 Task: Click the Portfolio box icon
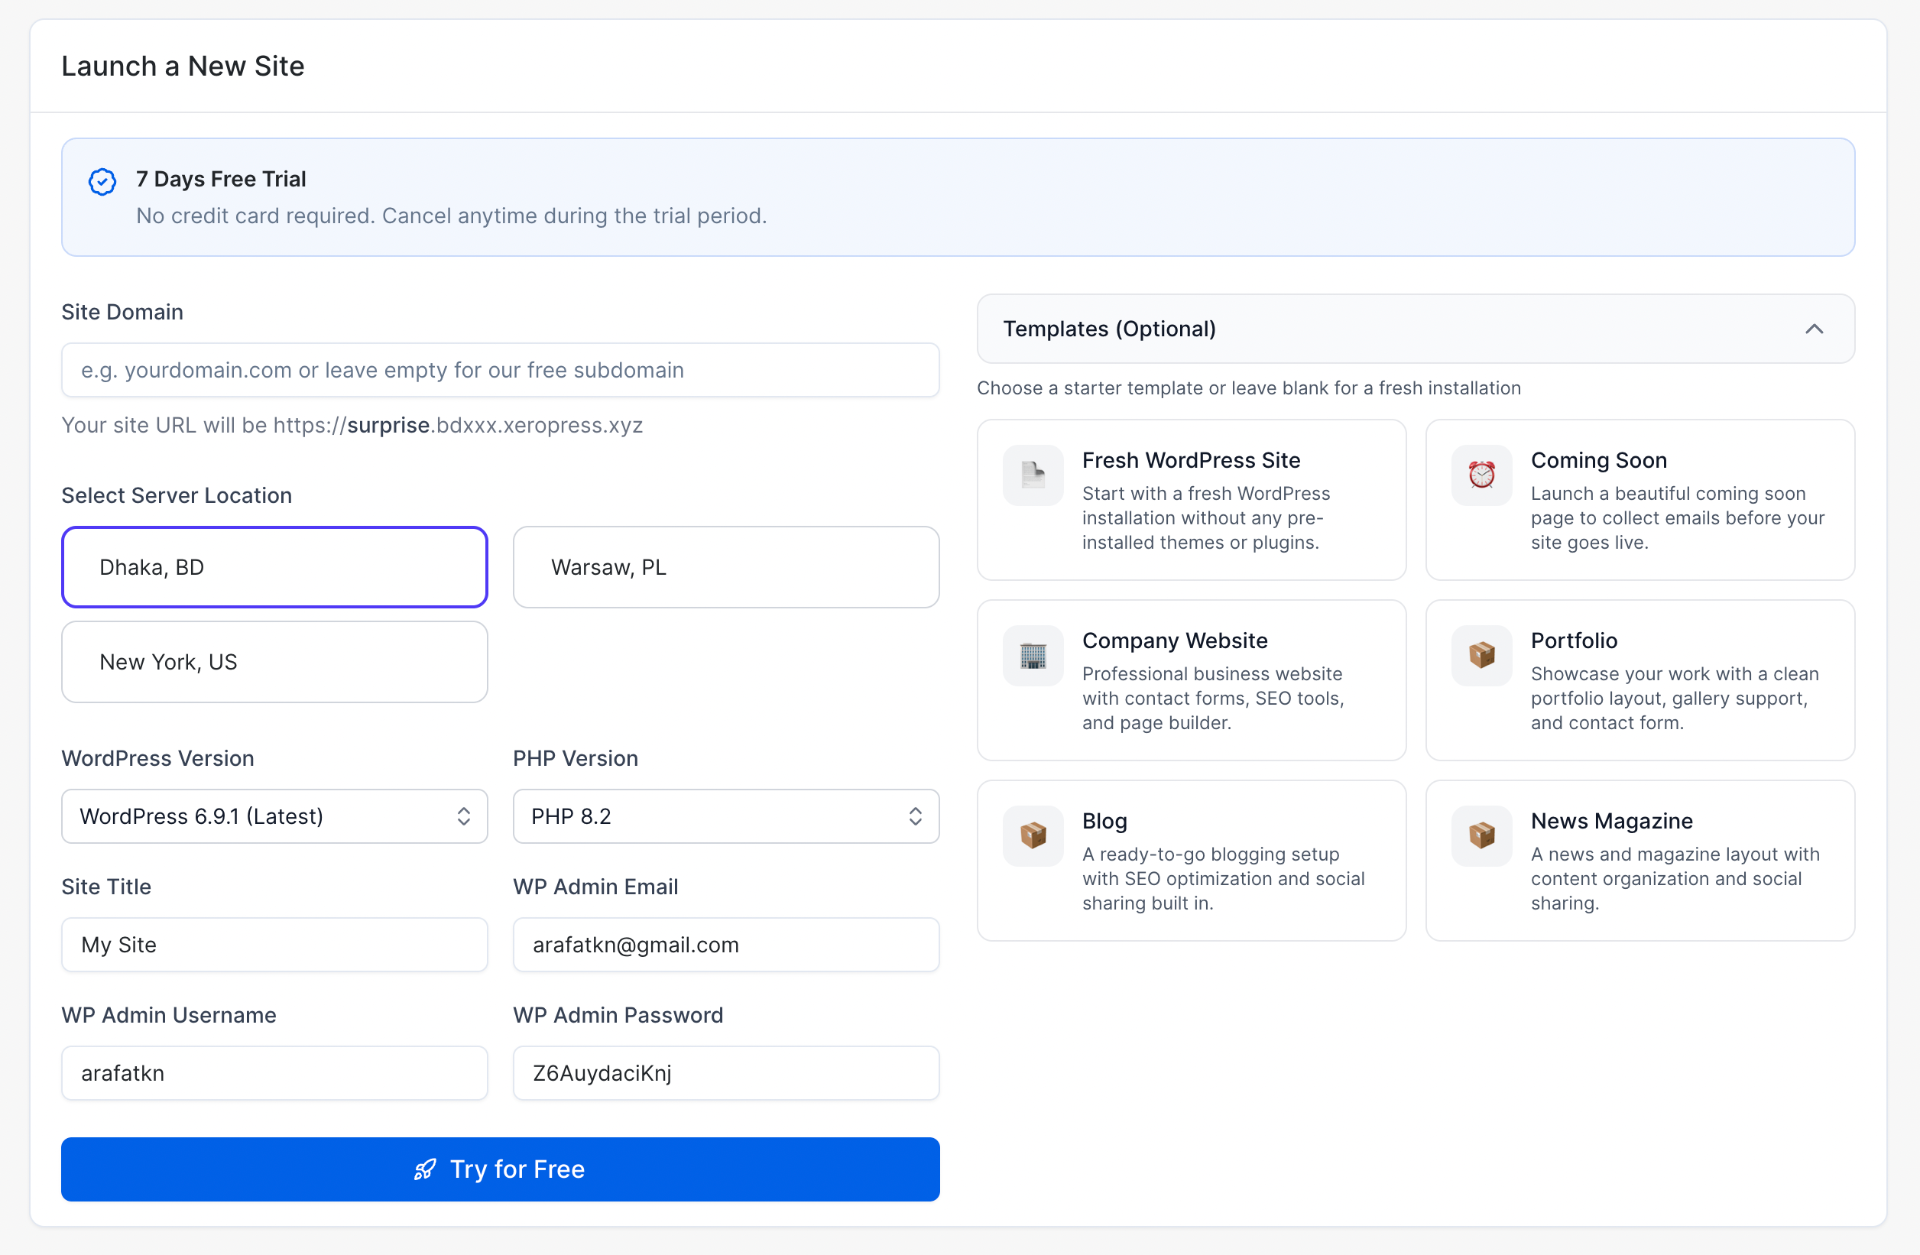(1481, 656)
